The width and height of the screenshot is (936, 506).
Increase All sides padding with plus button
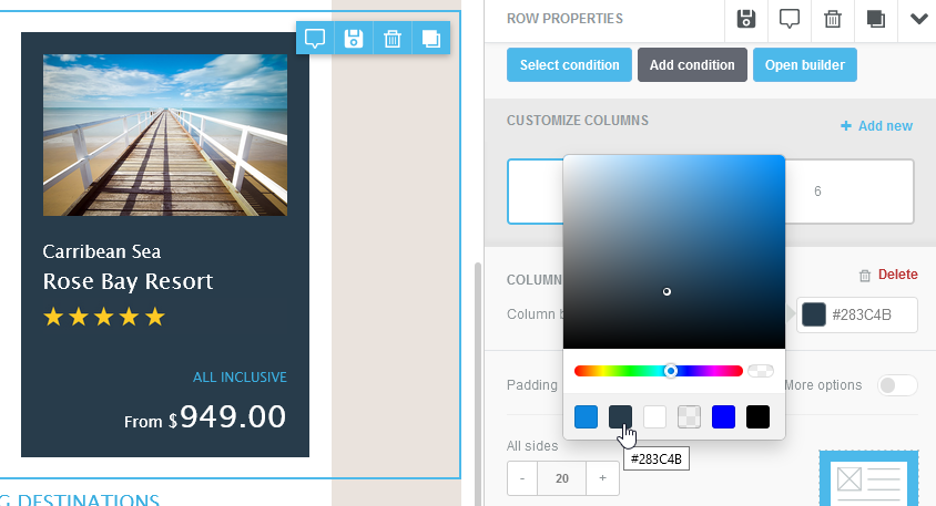pos(602,479)
